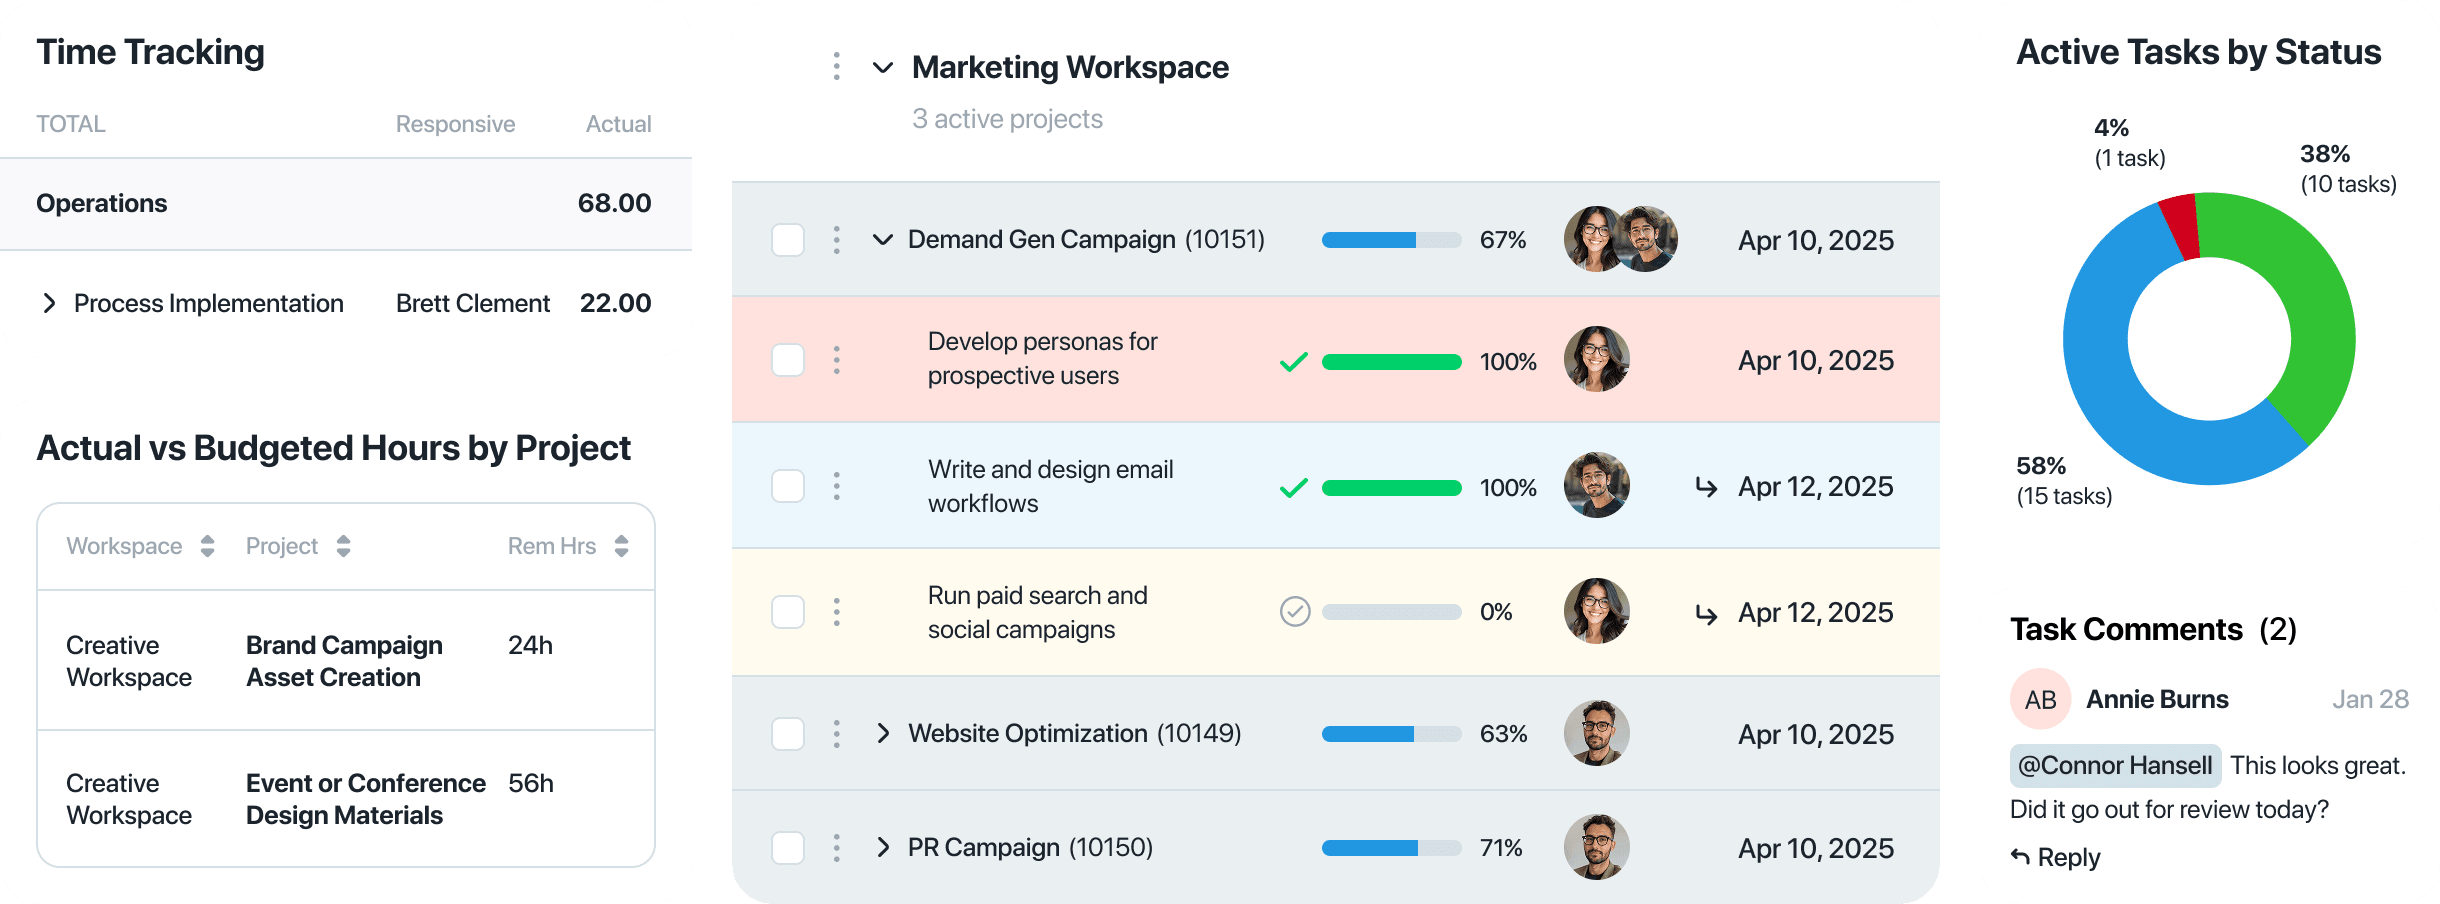
Task: Click Annie Burns AB avatar badge
Action: tap(2040, 699)
